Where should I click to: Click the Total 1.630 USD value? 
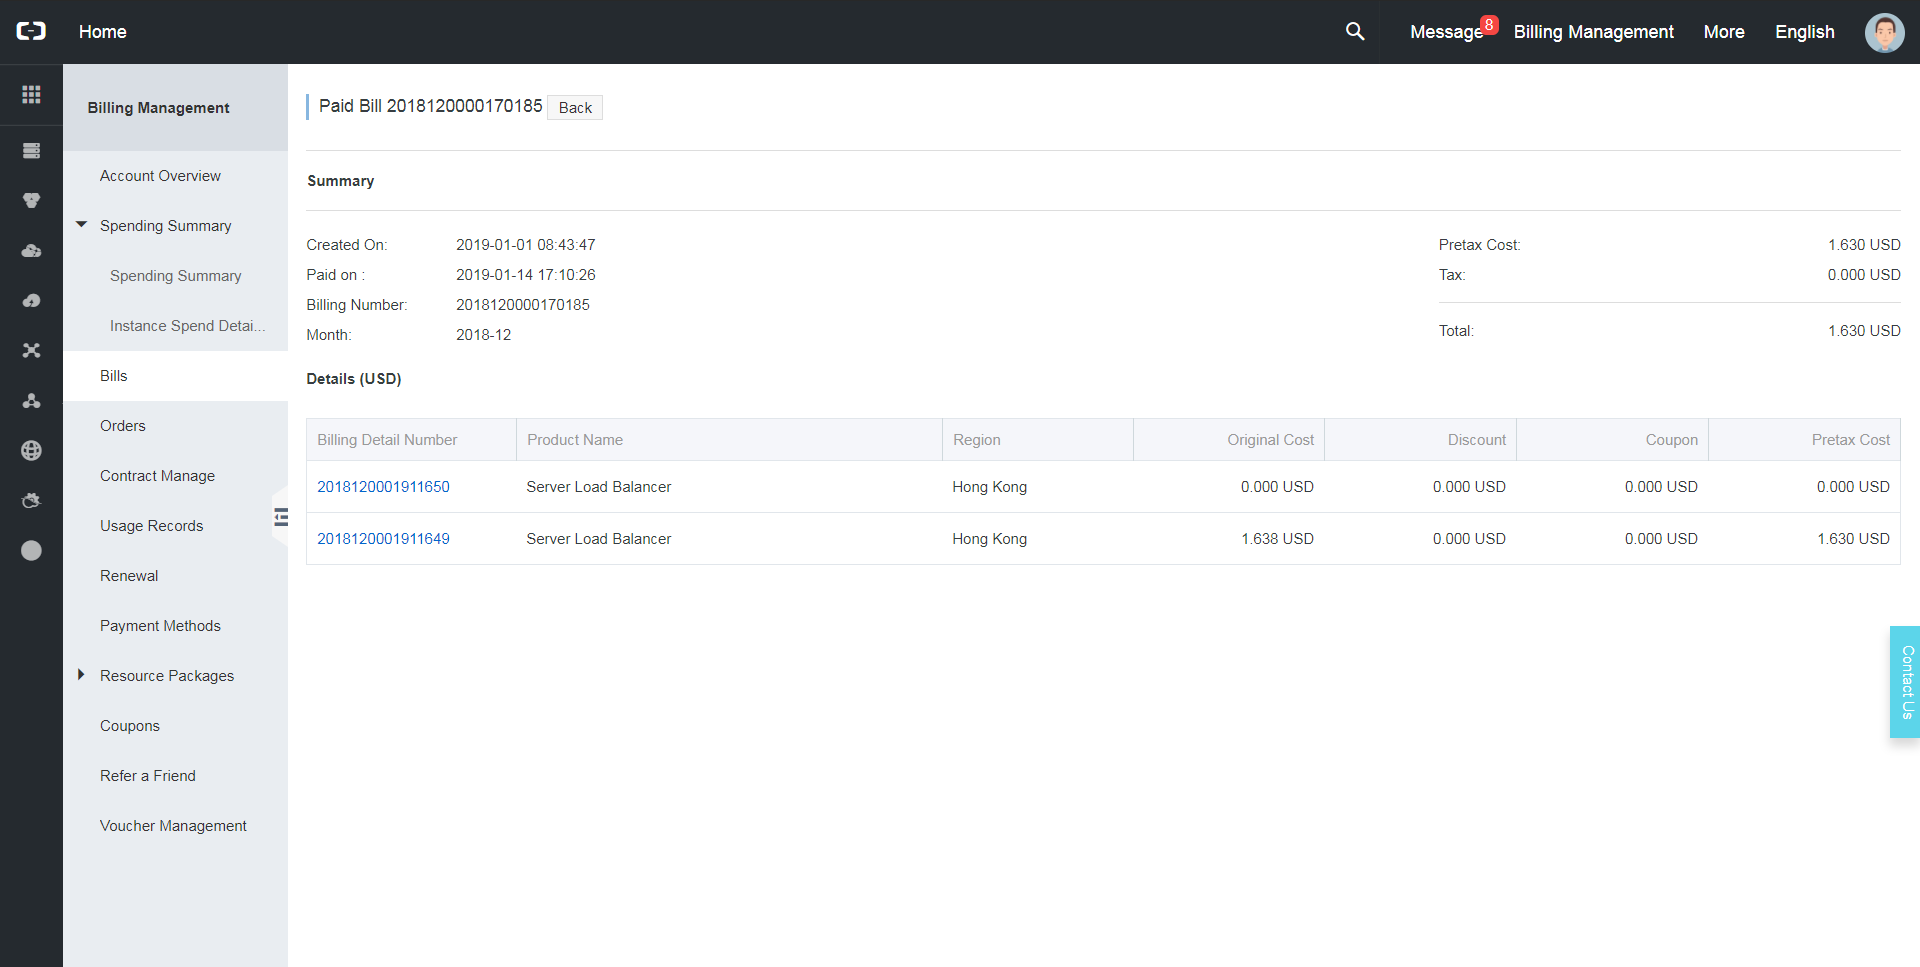coord(1864,331)
